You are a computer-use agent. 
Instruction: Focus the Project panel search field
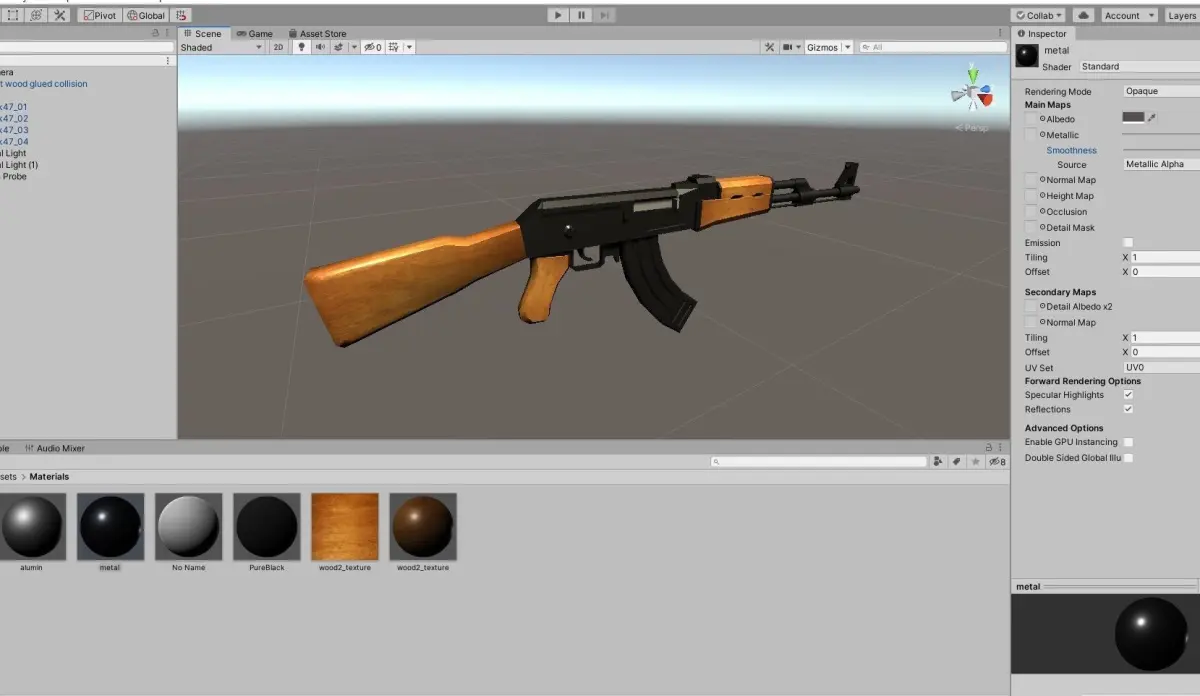(819, 462)
